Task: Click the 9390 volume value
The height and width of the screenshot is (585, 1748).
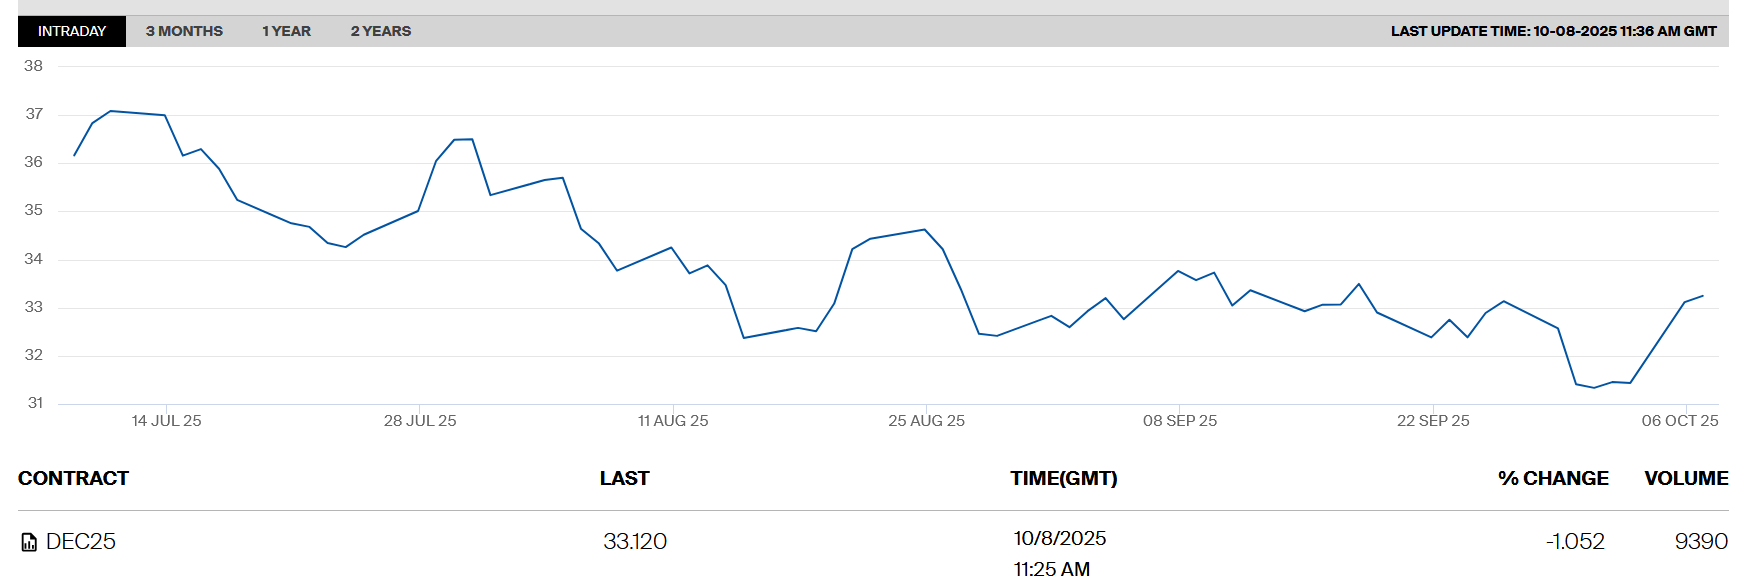Action: tap(1700, 542)
